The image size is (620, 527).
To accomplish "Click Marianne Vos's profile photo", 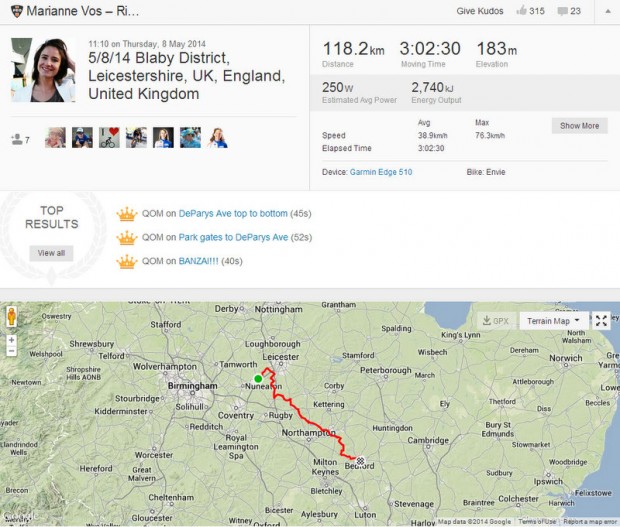I will point(43,70).
